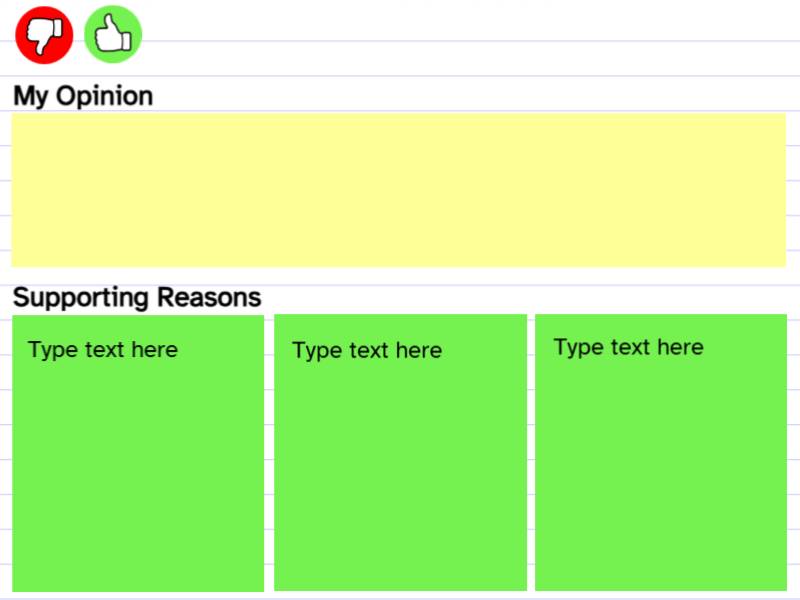Click "Type text here" in the left box
This screenshot has width=800, height=600.
[103, 350]
